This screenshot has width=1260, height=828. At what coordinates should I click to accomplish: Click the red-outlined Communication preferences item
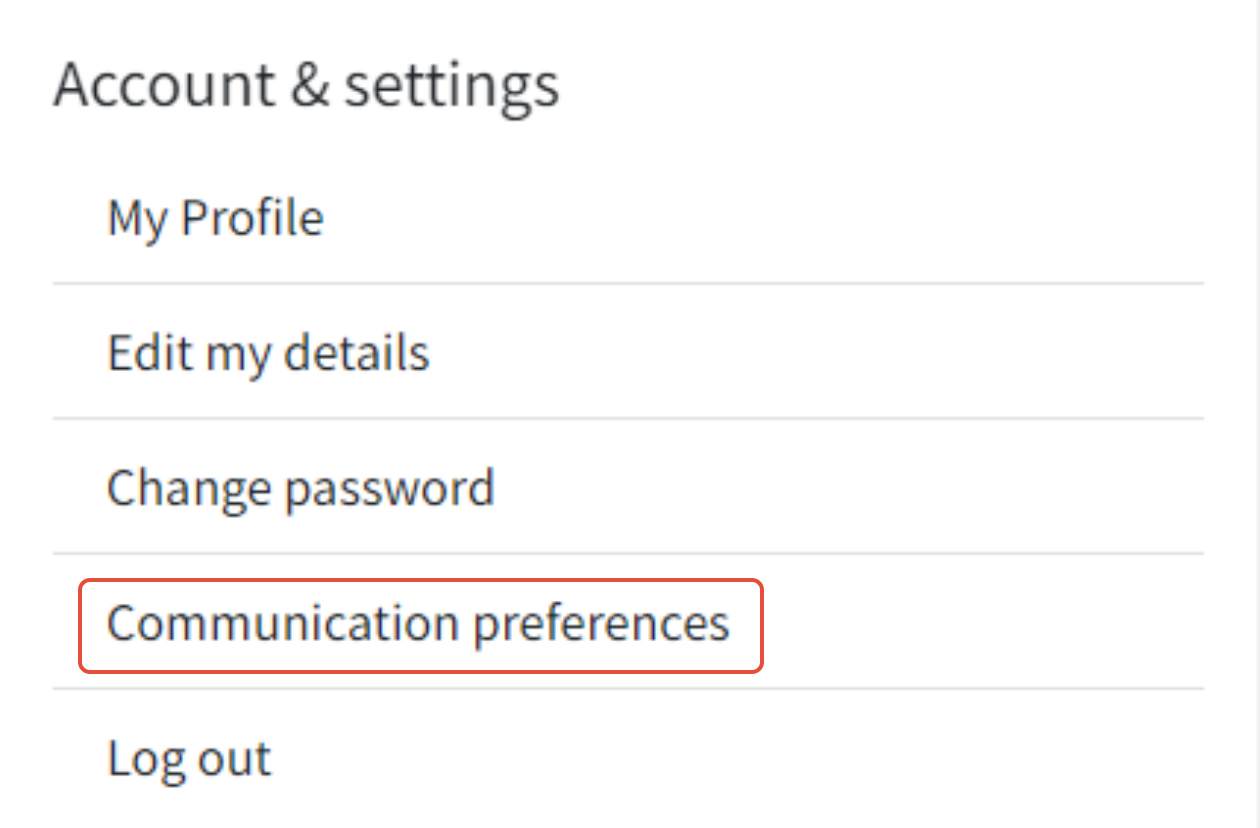[418, 624]
